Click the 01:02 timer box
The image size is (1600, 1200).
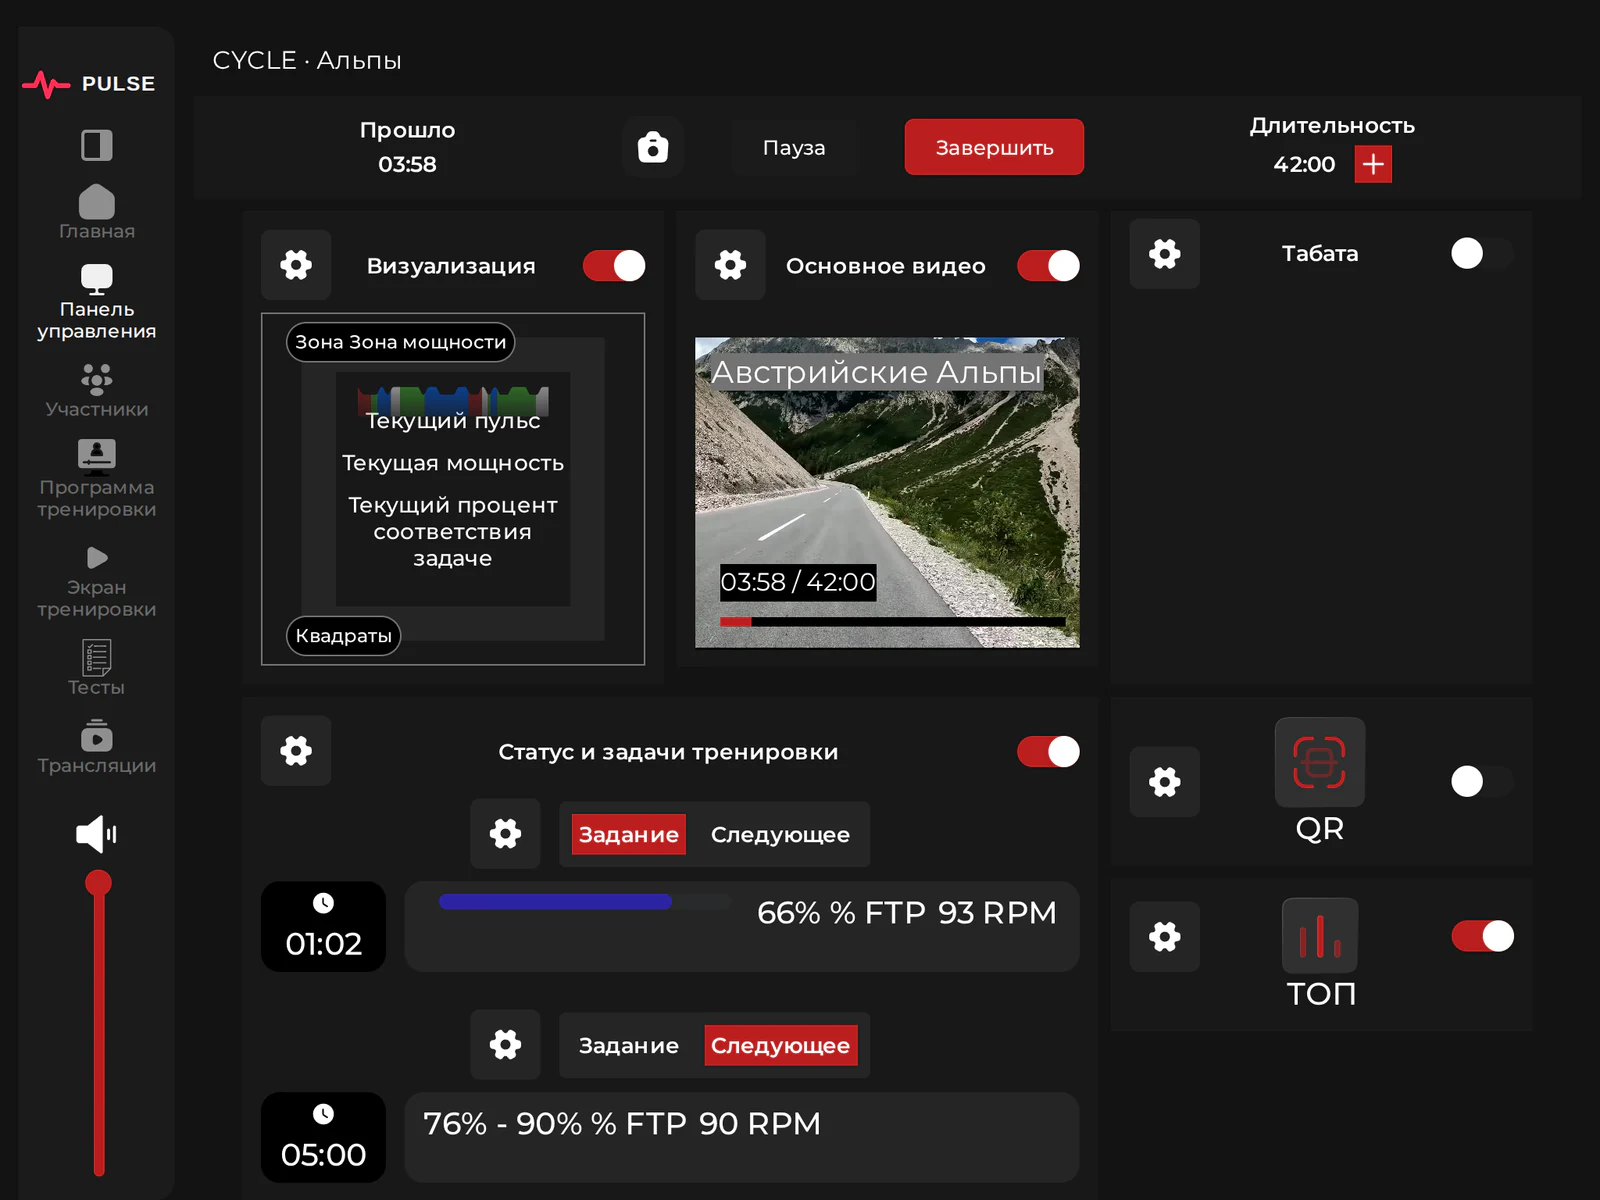(323, 926)
